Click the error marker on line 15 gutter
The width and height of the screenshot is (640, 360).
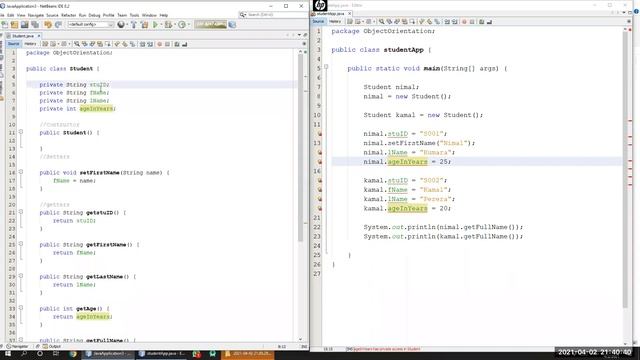[x=320, y=162]
